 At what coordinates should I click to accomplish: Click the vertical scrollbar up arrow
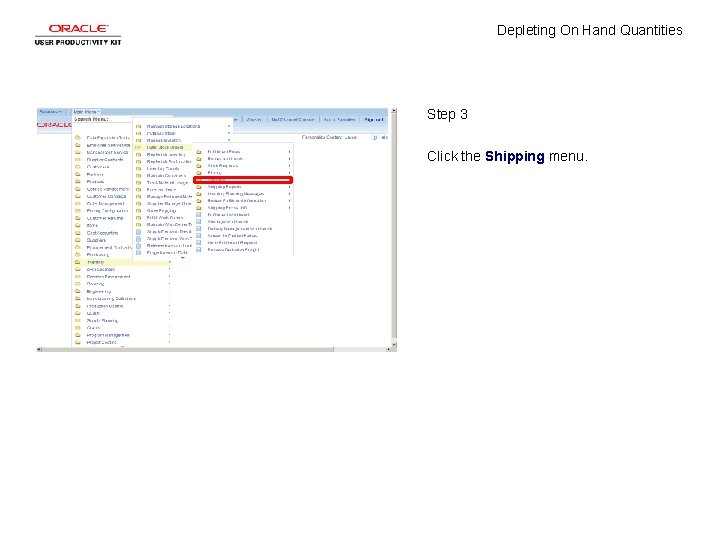(x=394, y=111)
